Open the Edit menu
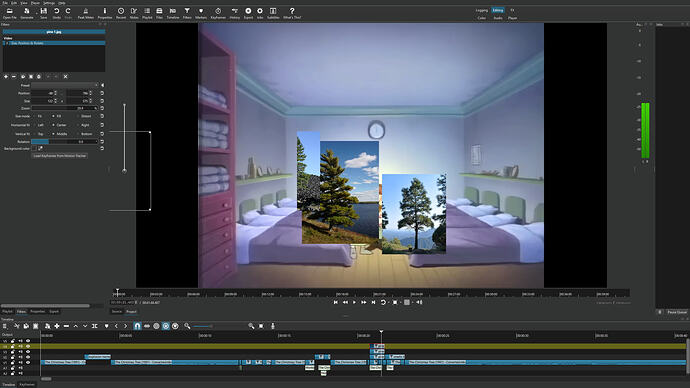The image size is (690, 388). [14, 3]
